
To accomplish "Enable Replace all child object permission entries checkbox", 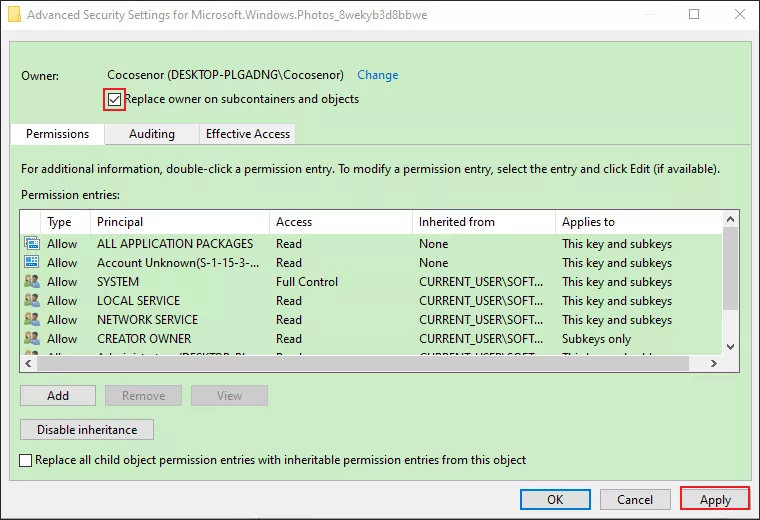I will click(x=26, y=460).
